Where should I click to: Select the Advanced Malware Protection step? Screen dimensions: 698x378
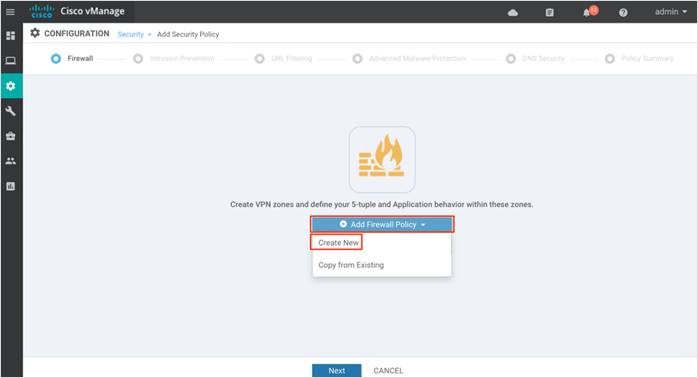coord(409,58)
